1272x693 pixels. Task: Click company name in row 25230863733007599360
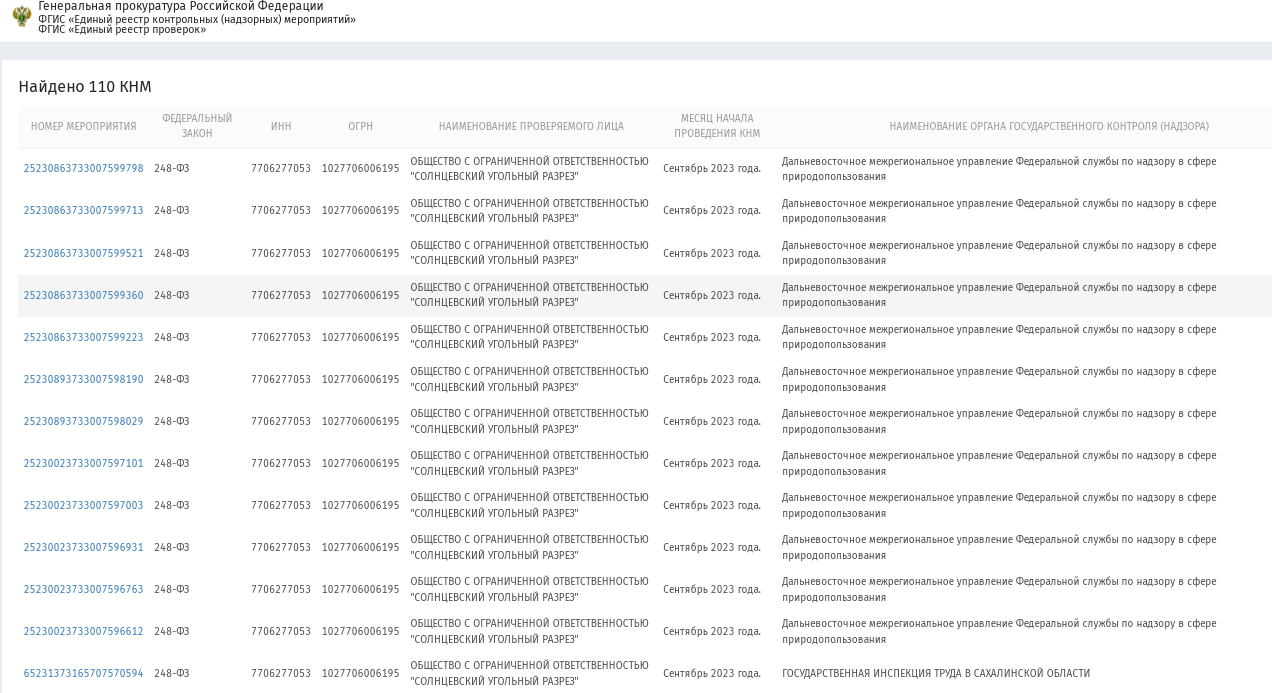529,295
